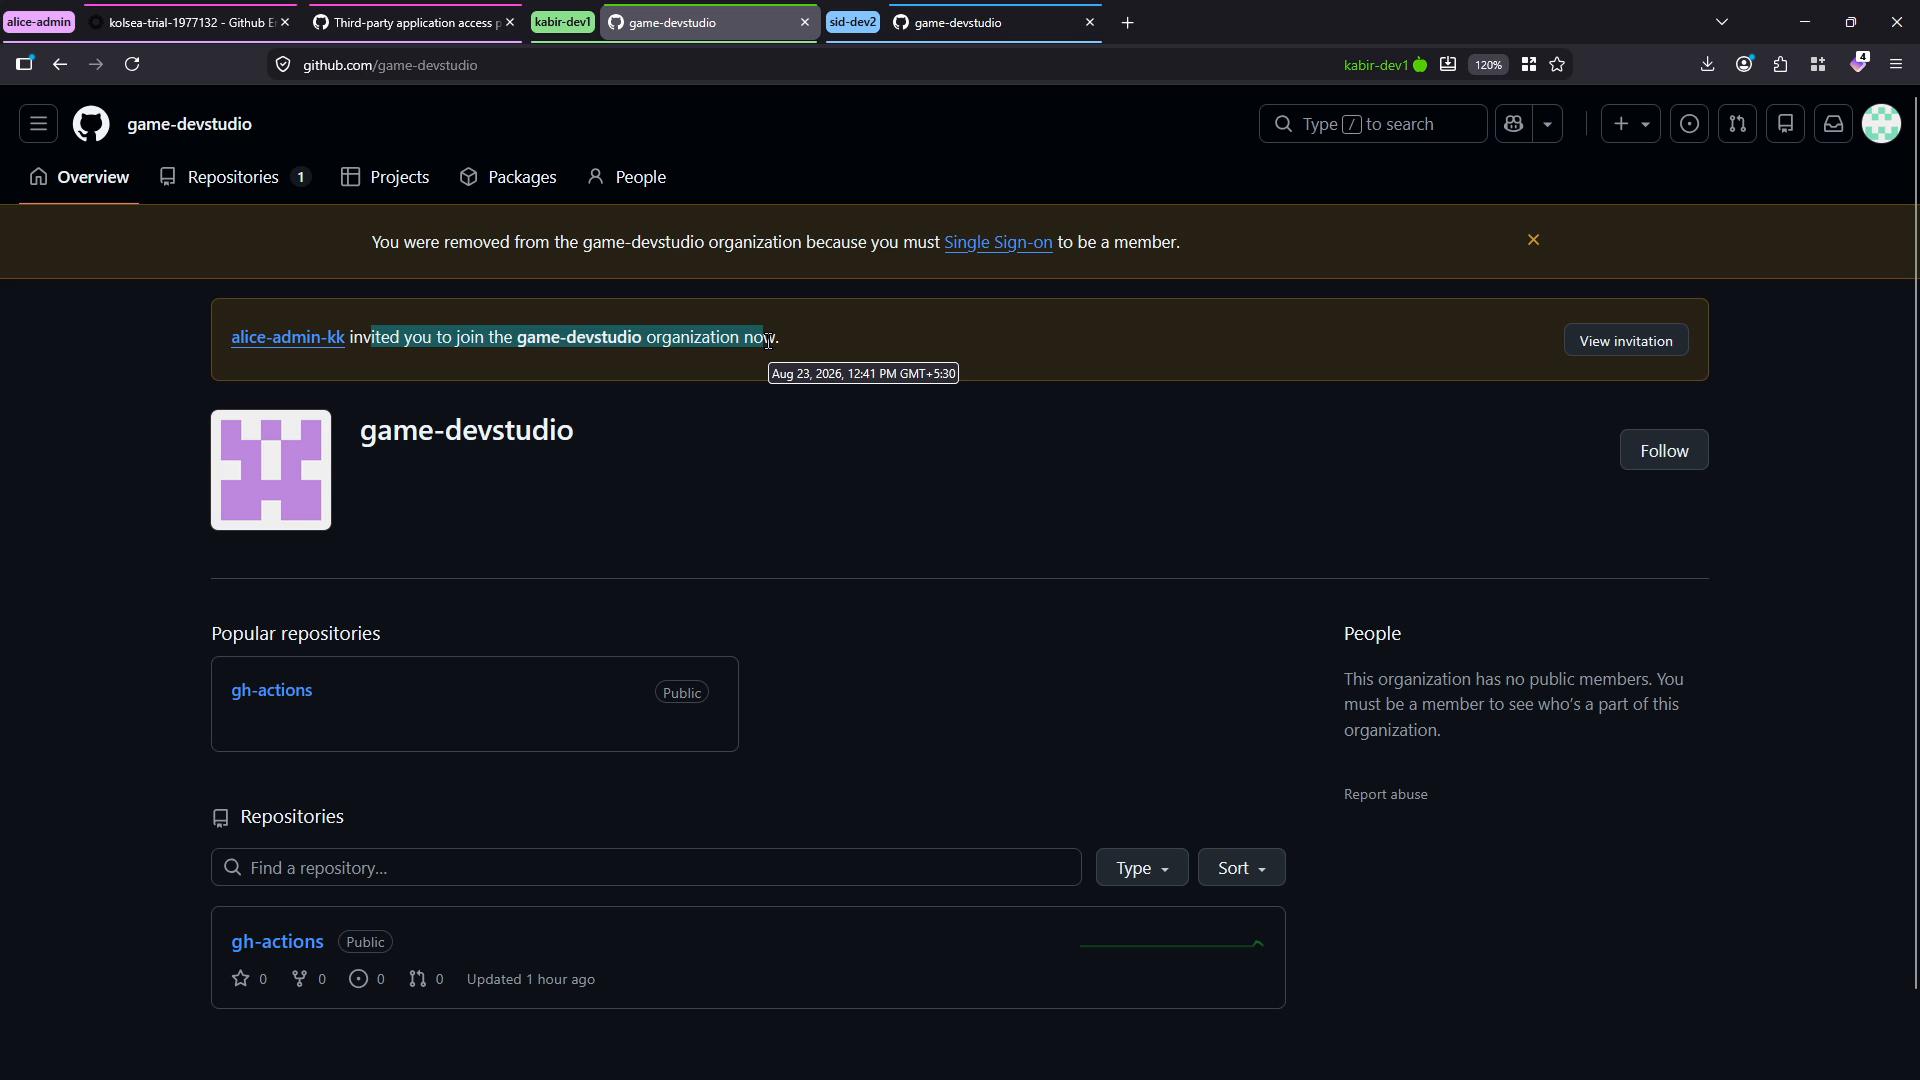Viewport: 1920px width, 1080px height.
Task: Click the View invitation button
Action: coord(1626,341)
